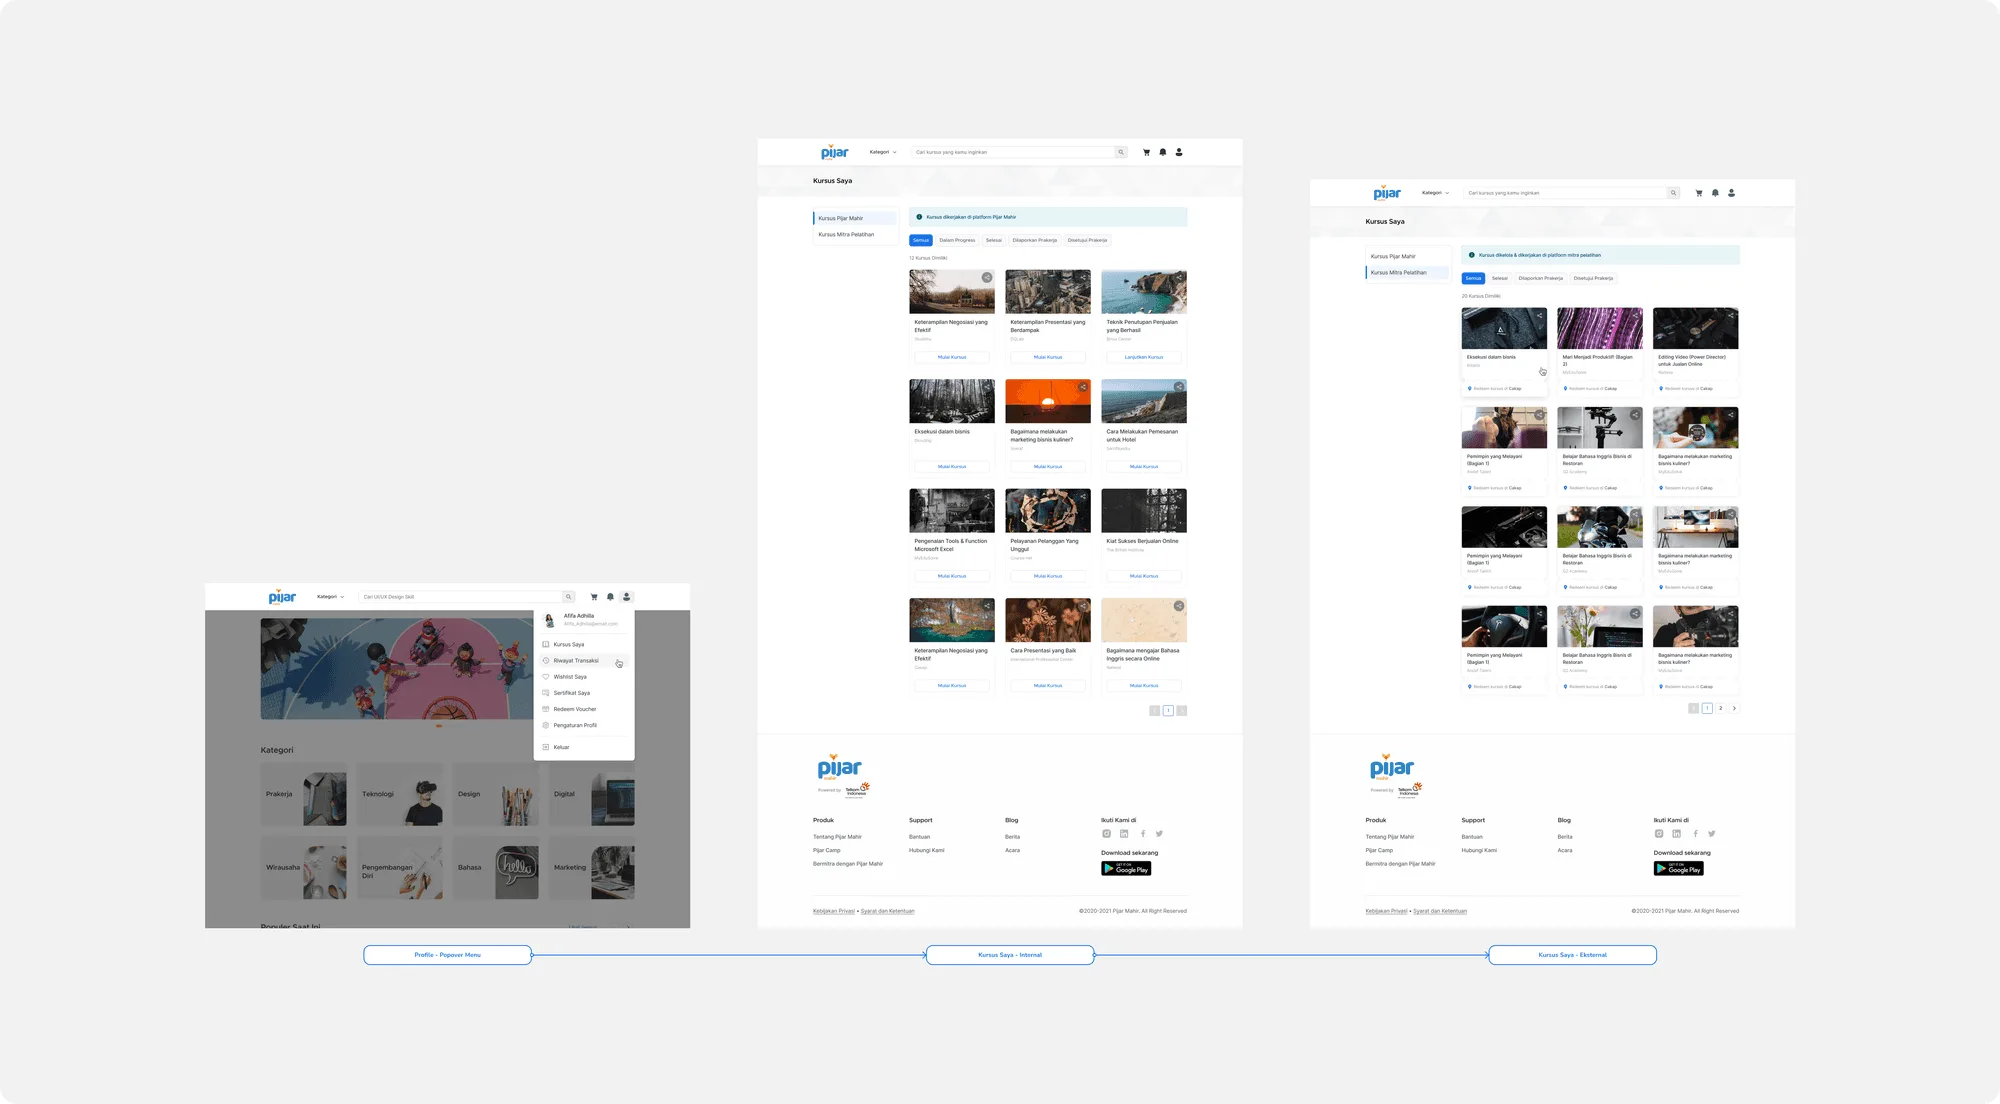The height and width of the screenshot is (1104, 2000).
Task: Click the heart icon next to Wishlist Saya
Action: point(546,677)
